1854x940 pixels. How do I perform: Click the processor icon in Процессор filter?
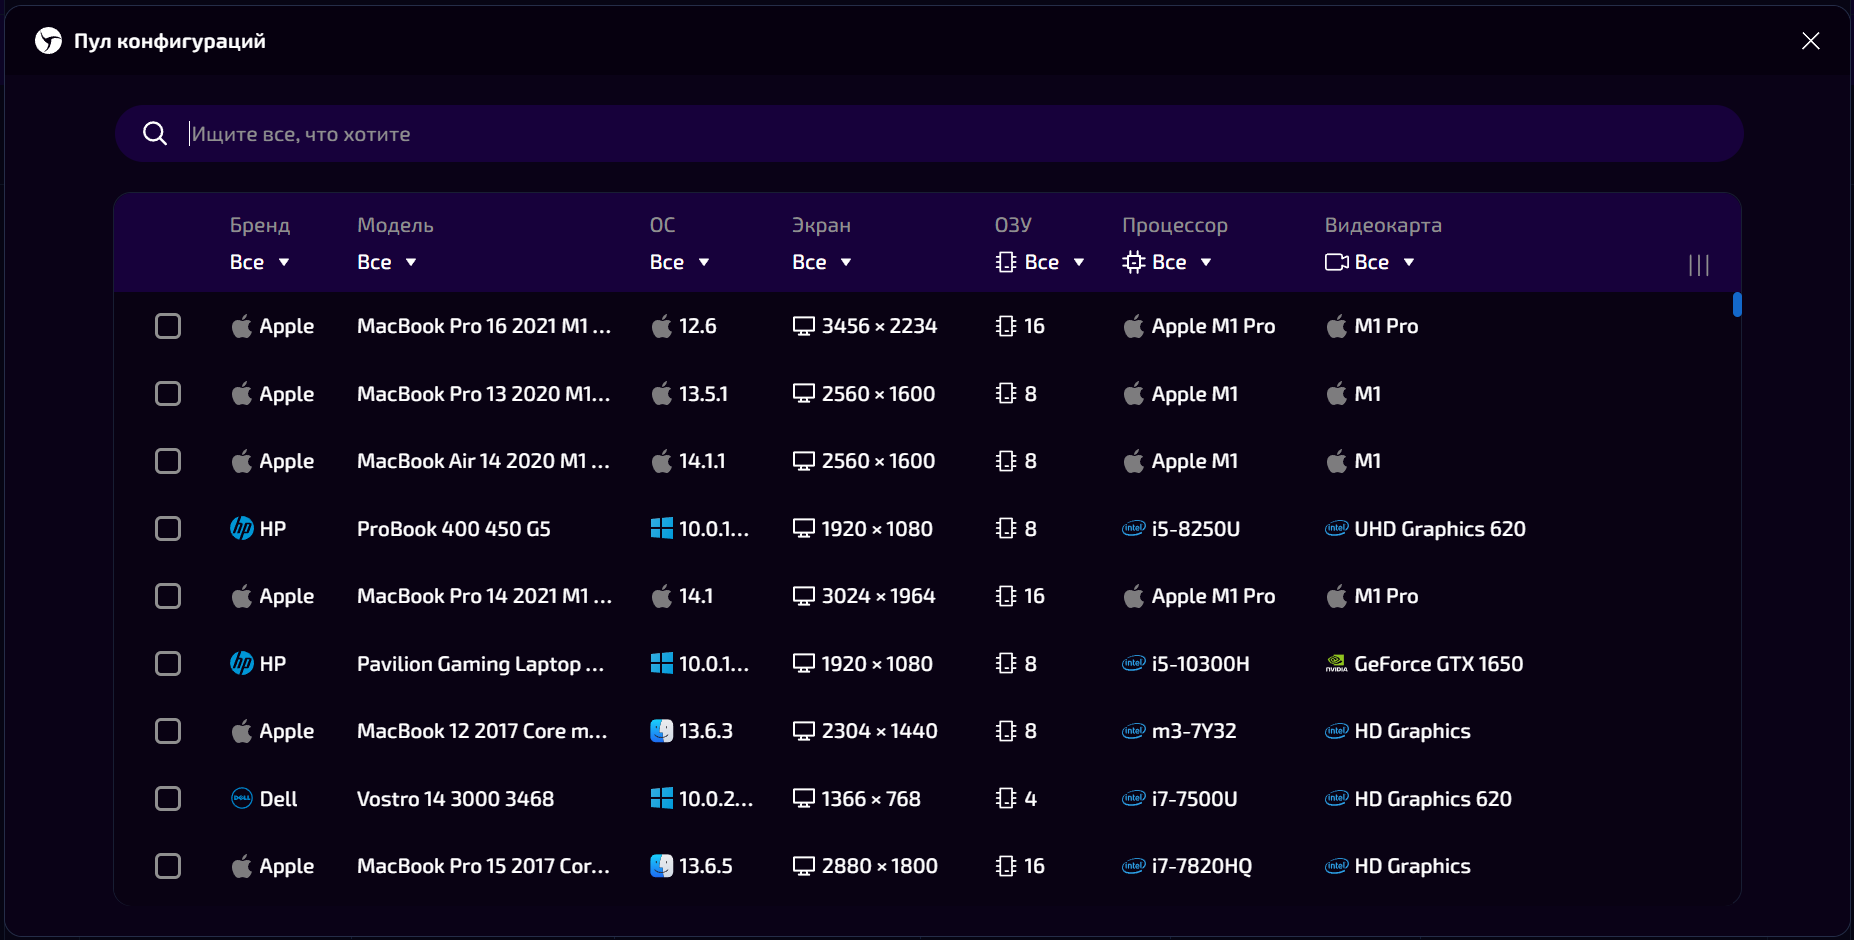click(1133, 262)
